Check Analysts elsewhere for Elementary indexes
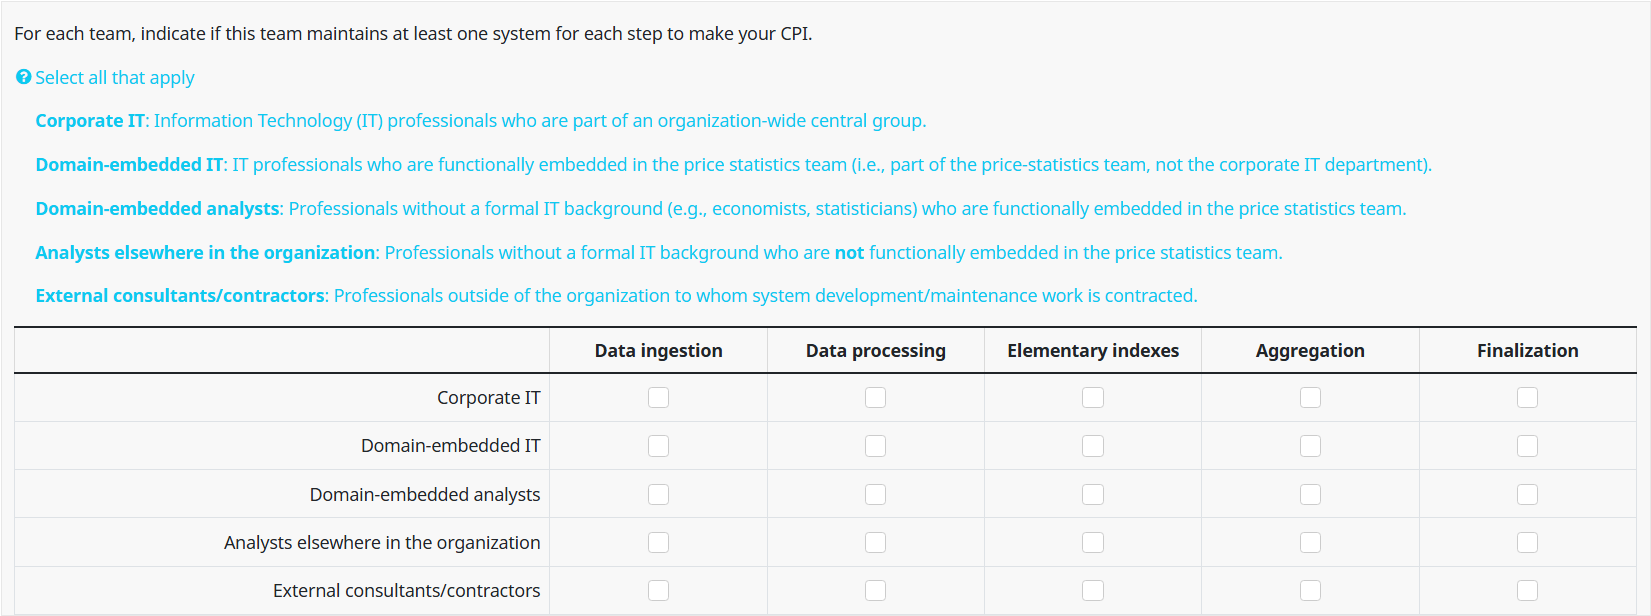1651x616 pixels. [1093, 542]
